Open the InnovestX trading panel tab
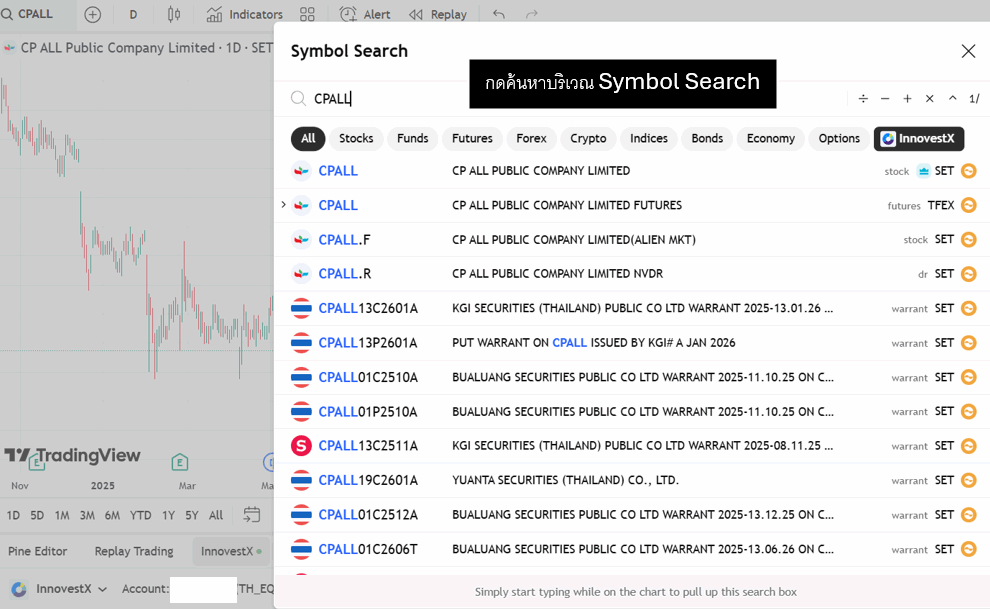This screenshot has height=609, width=990. click(230, 551)
